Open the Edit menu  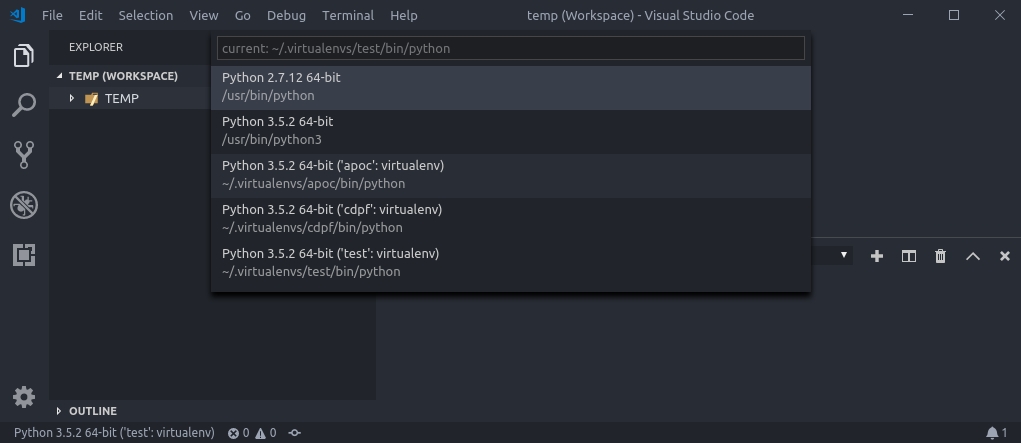pos(91,15)
